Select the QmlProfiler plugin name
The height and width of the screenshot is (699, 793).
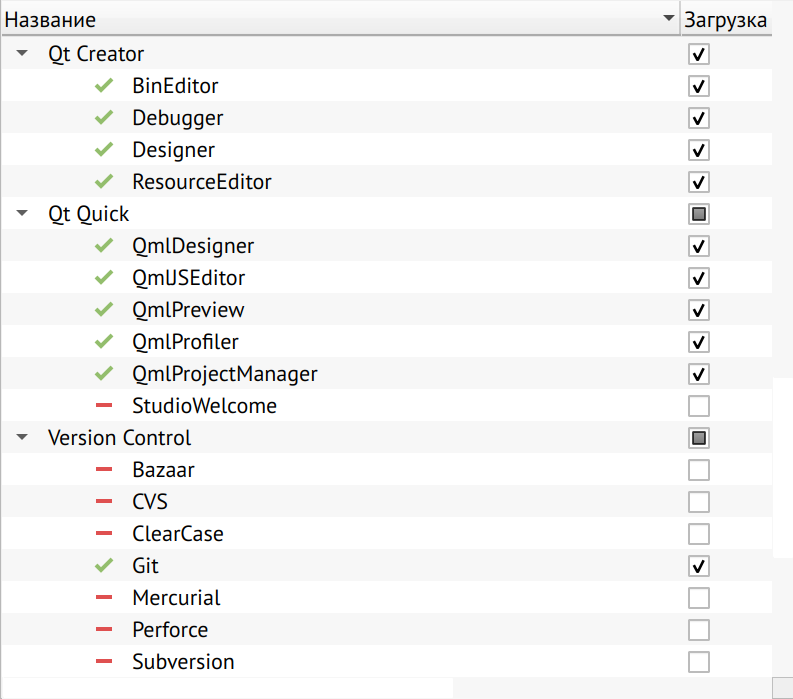185,342
